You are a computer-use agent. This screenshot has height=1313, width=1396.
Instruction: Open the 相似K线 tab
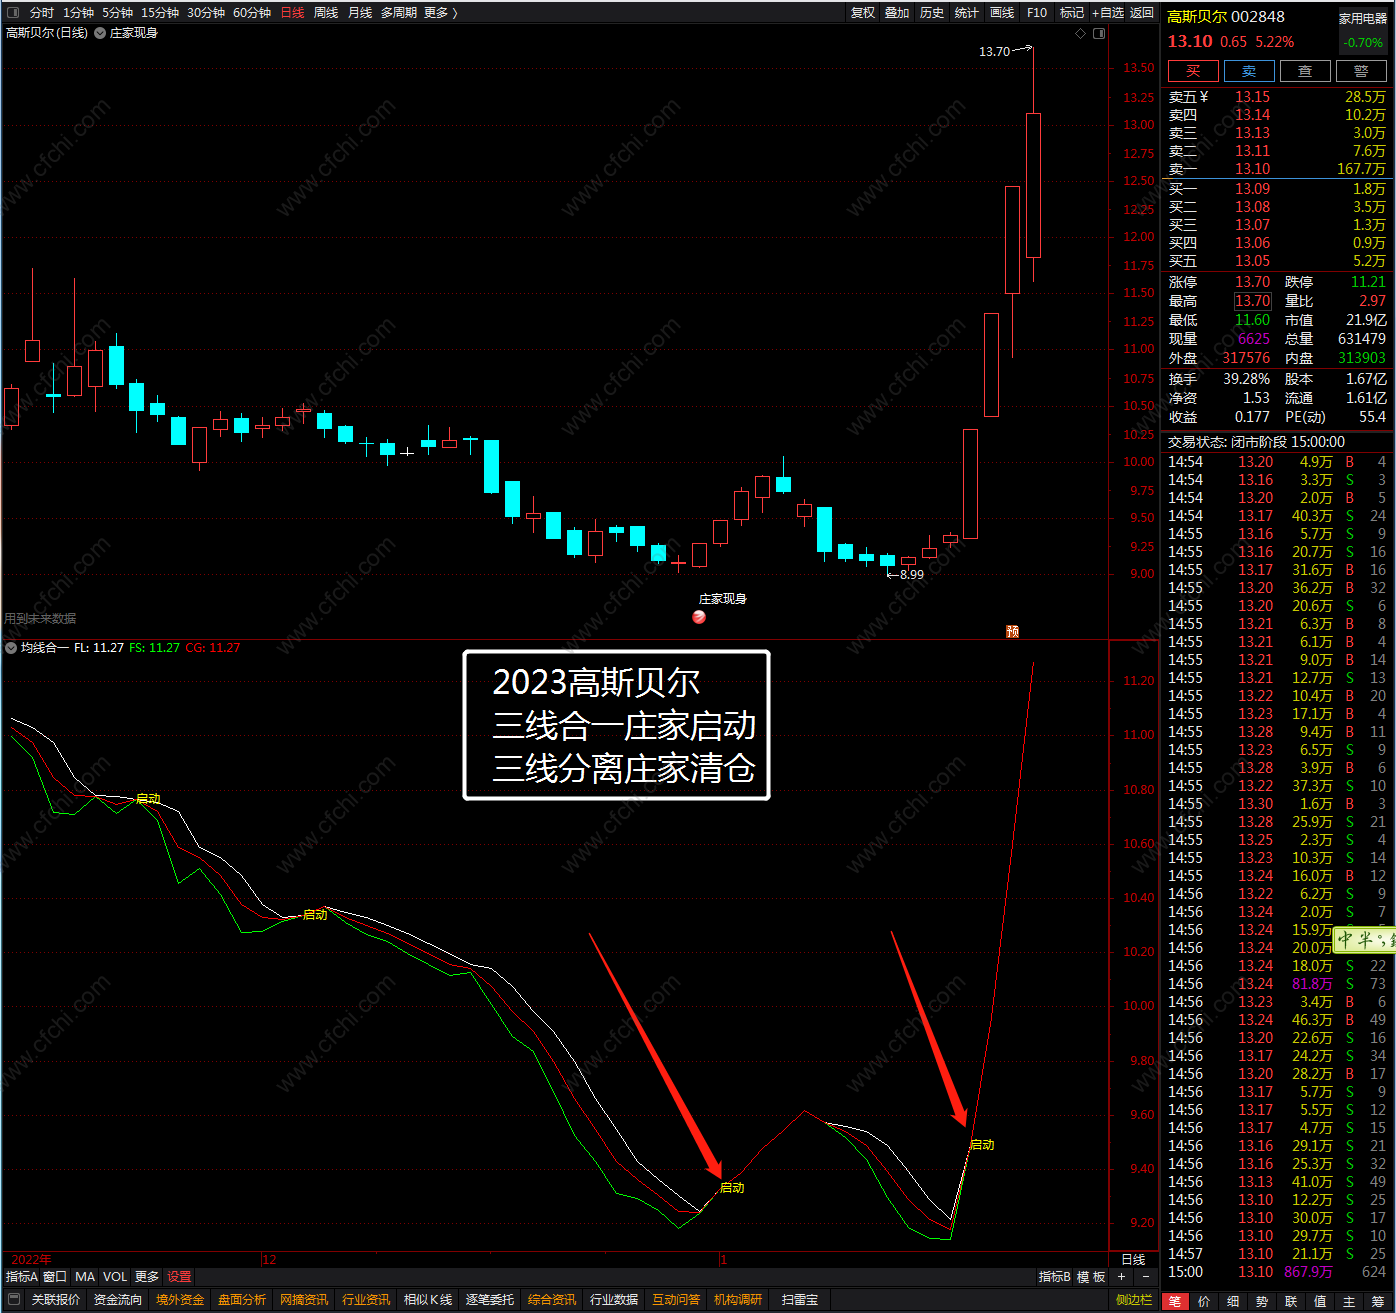click(x=427, y=1300)
